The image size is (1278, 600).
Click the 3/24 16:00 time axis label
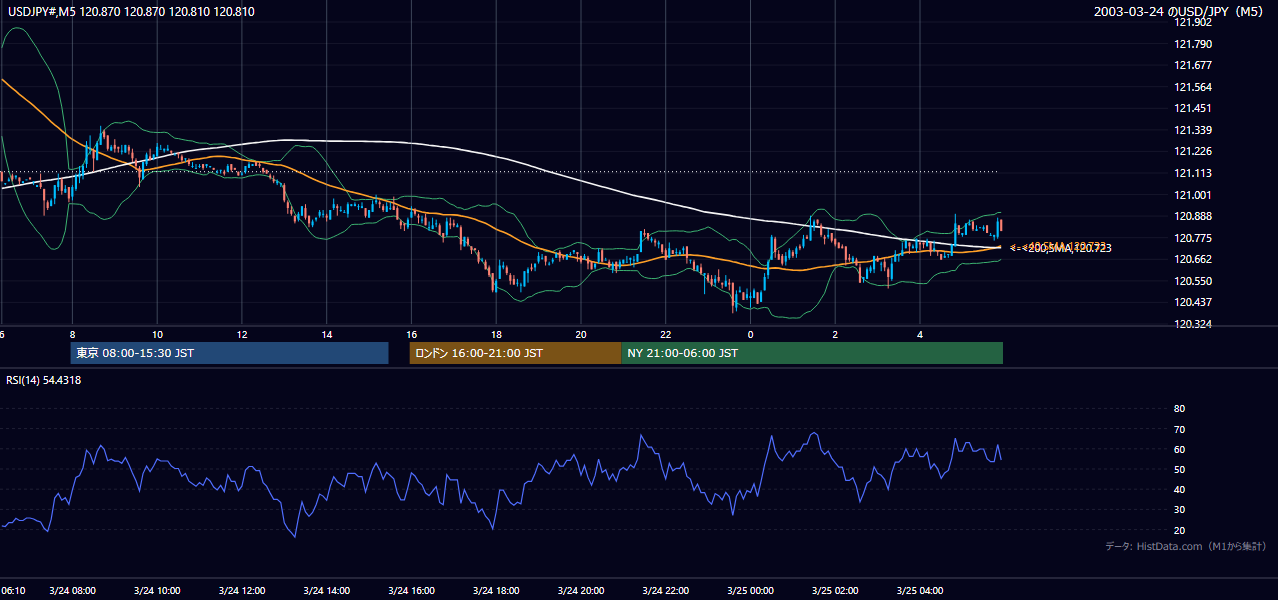click(x=410, y=591)
